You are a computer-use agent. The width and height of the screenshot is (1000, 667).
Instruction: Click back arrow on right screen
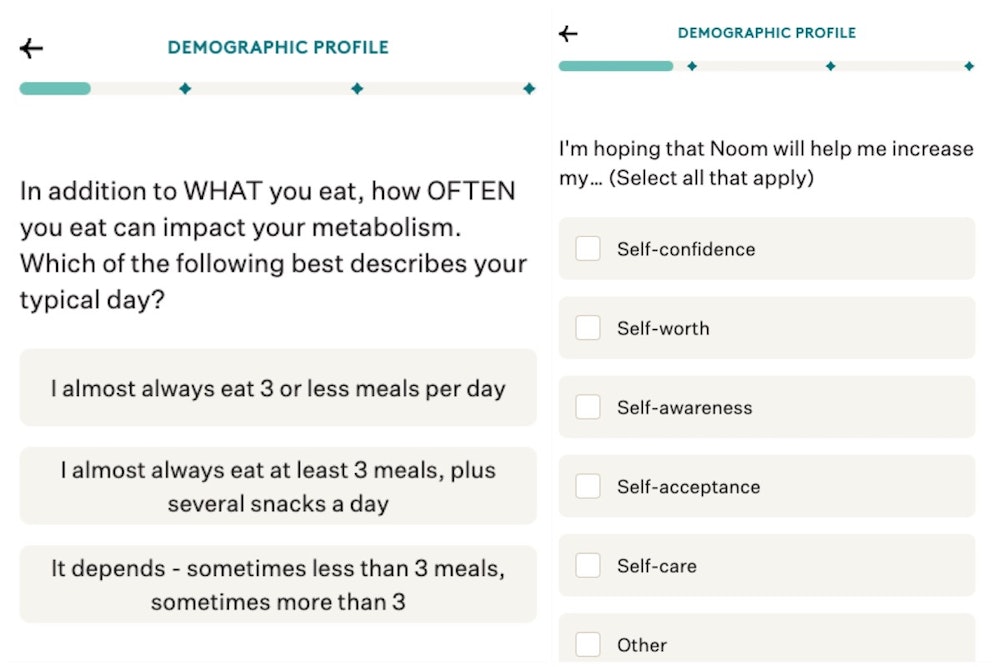coord(568,34)
